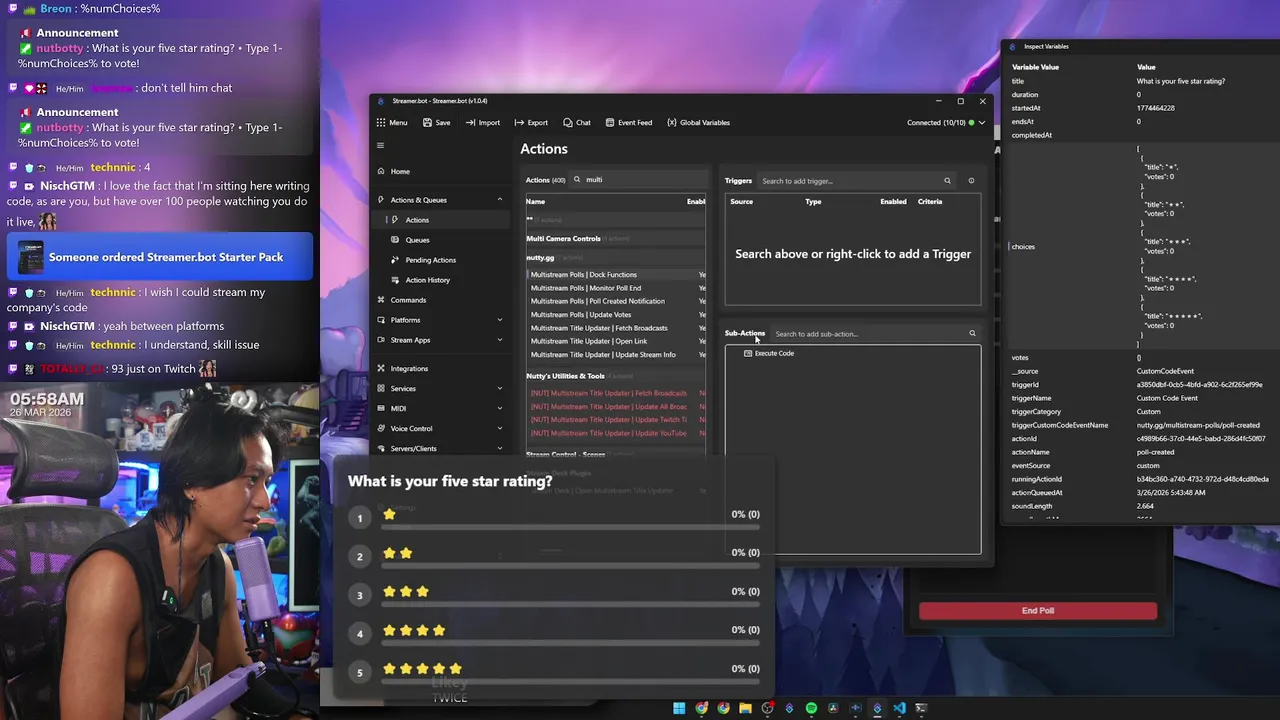The height and width of the screenshot is (720, 1280).
Task: Open Windows Start button on taskbar
Action: click(679, 708)
